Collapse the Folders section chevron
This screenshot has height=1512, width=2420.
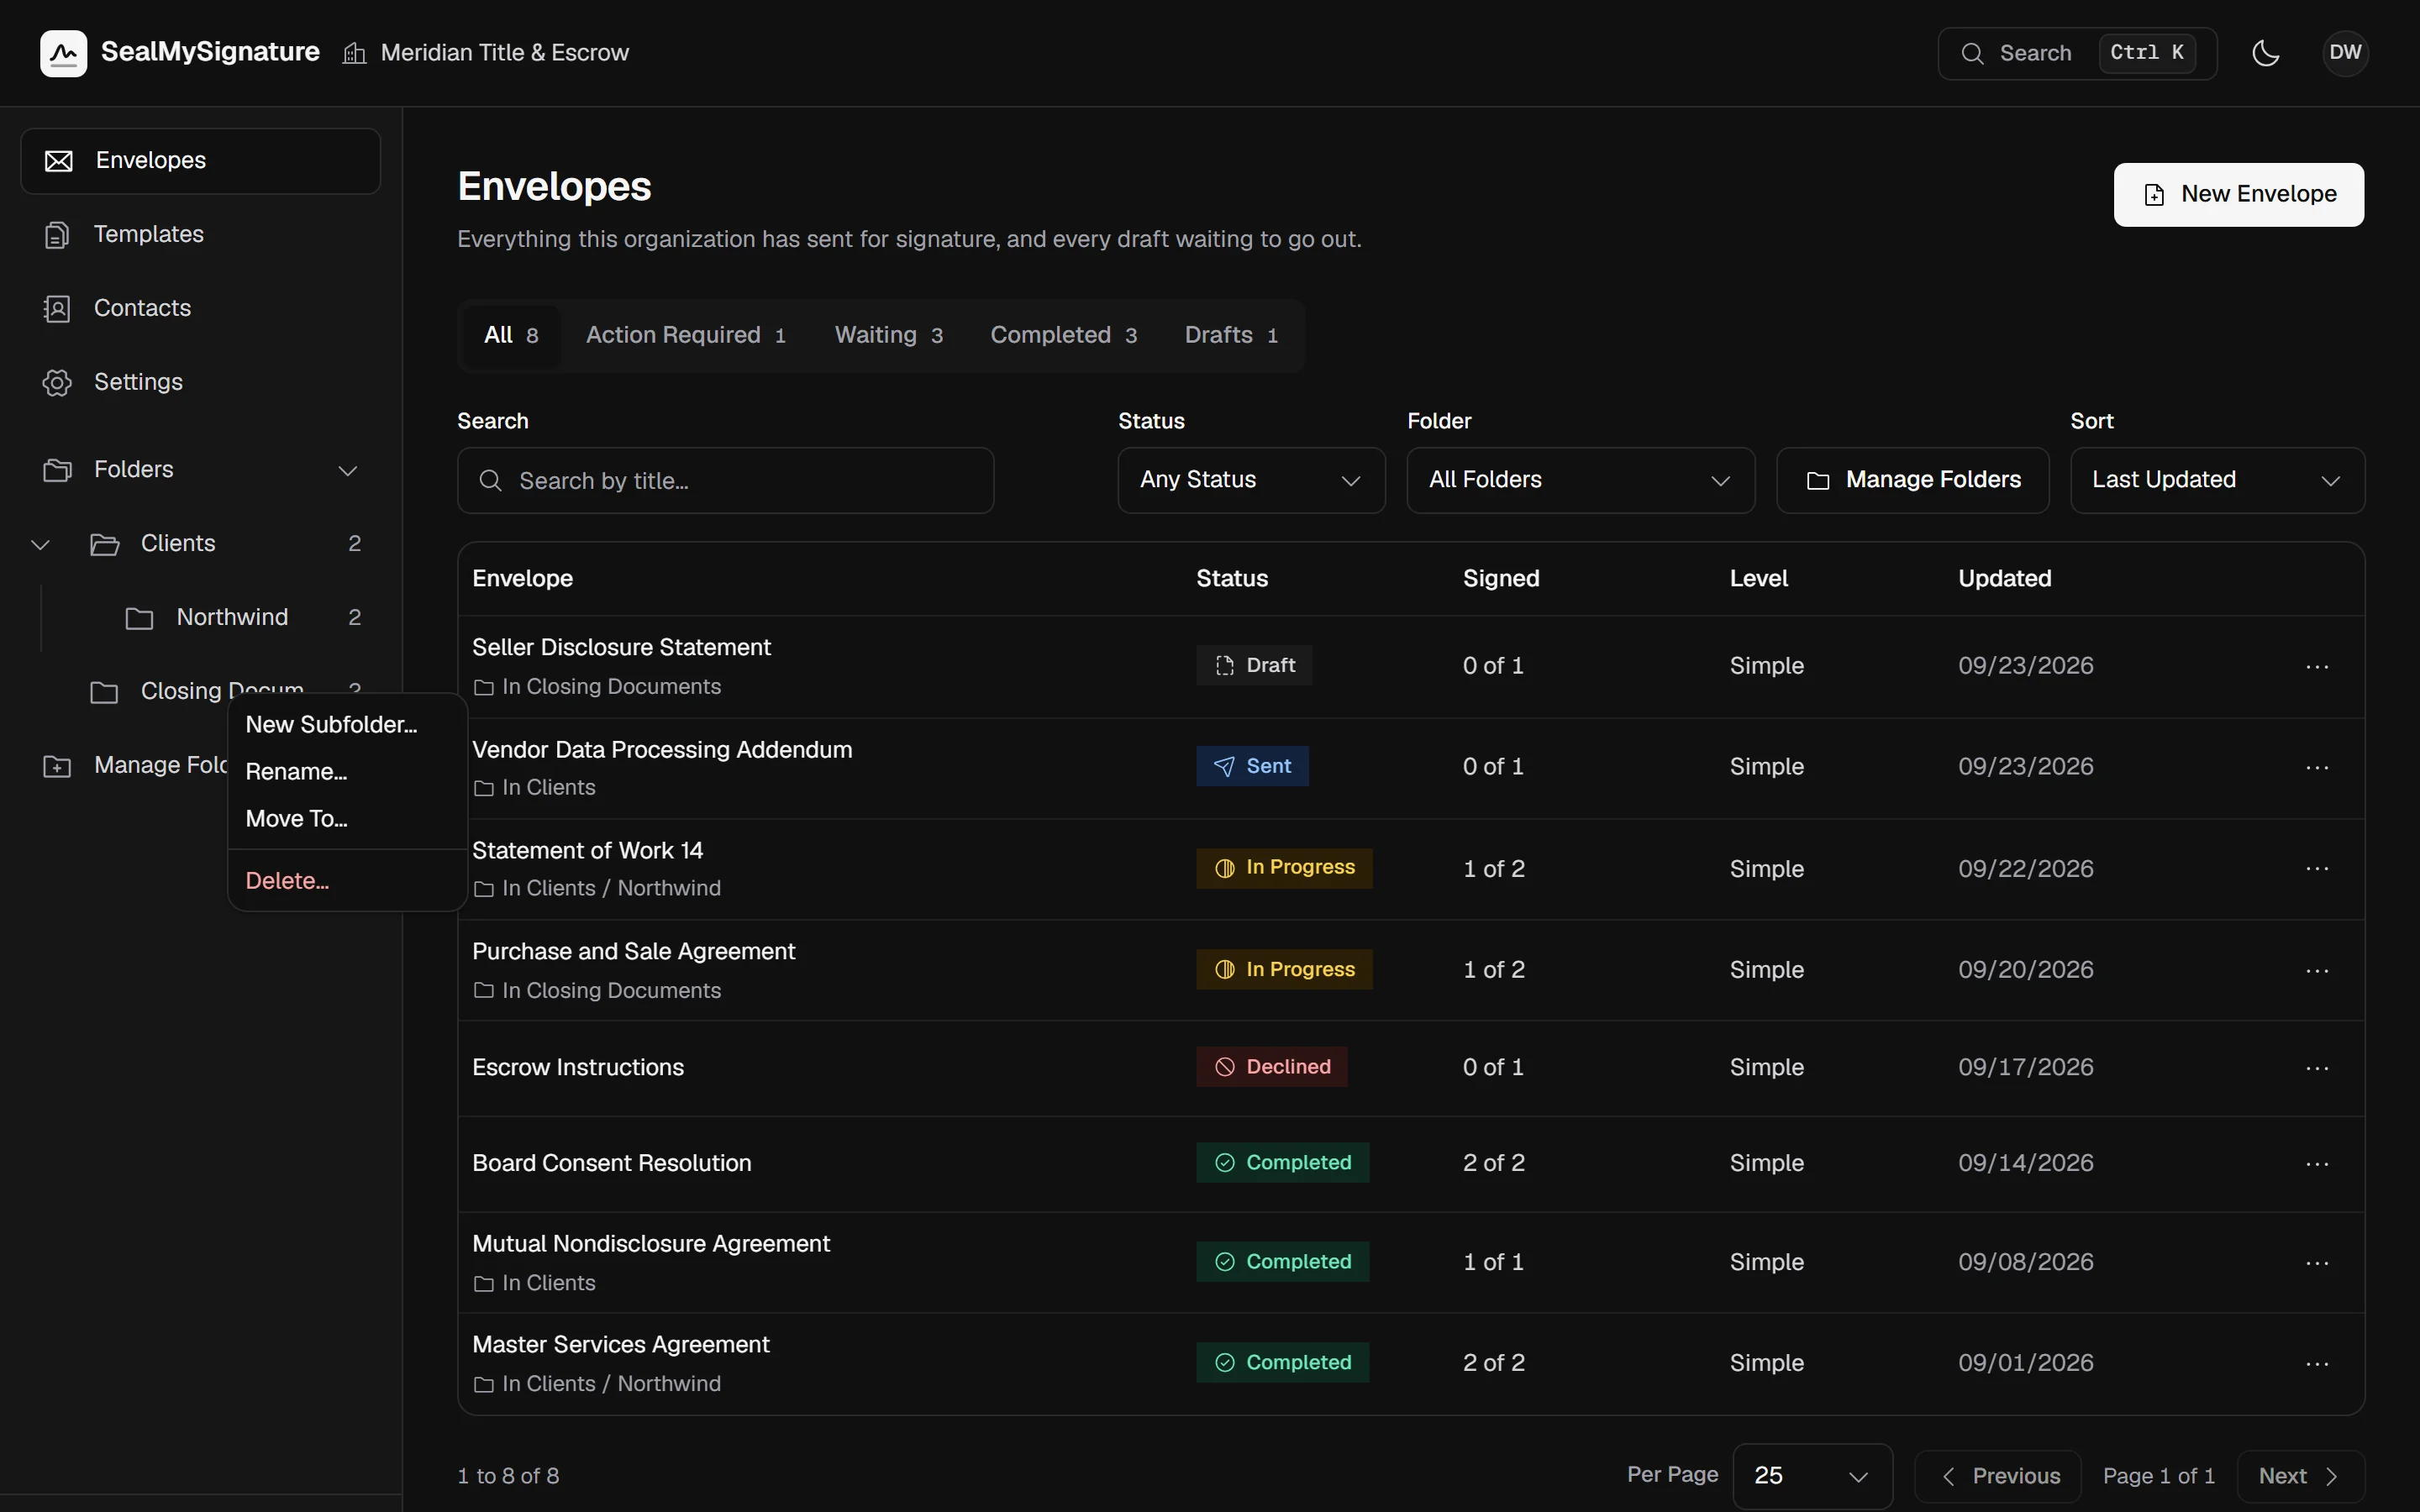pyautogui.click(x=348, y=470)
